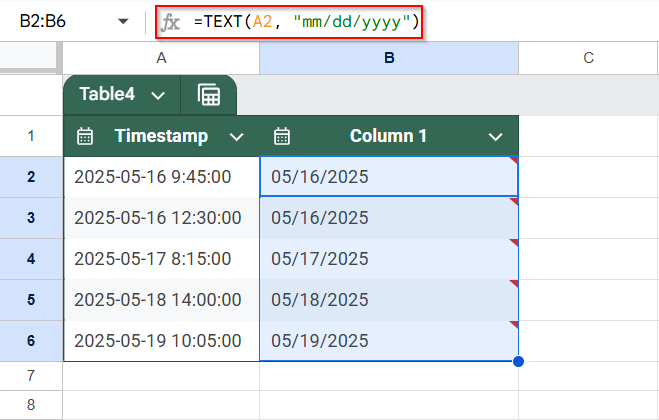
Task: Click the Table4 label
Action: (107, 94)
